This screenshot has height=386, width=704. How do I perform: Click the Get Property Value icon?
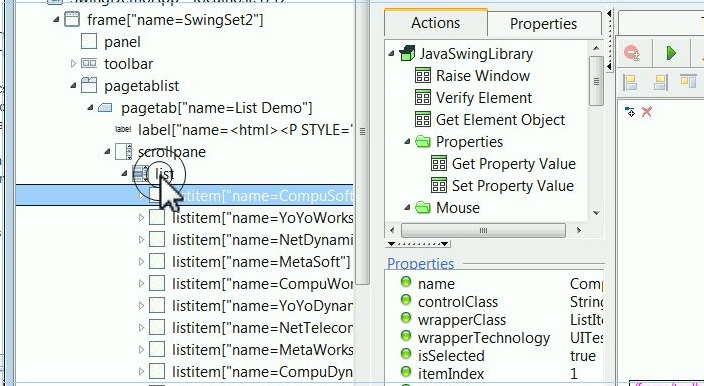pyautogui.click(x=439, y=163)
